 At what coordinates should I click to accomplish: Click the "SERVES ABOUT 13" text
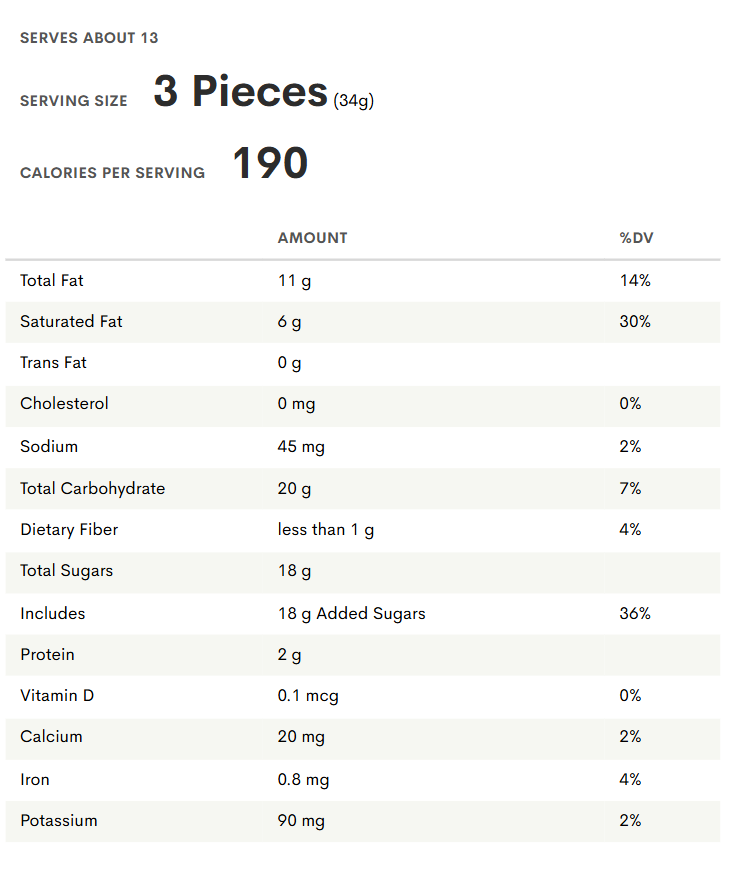pos(89,38)
